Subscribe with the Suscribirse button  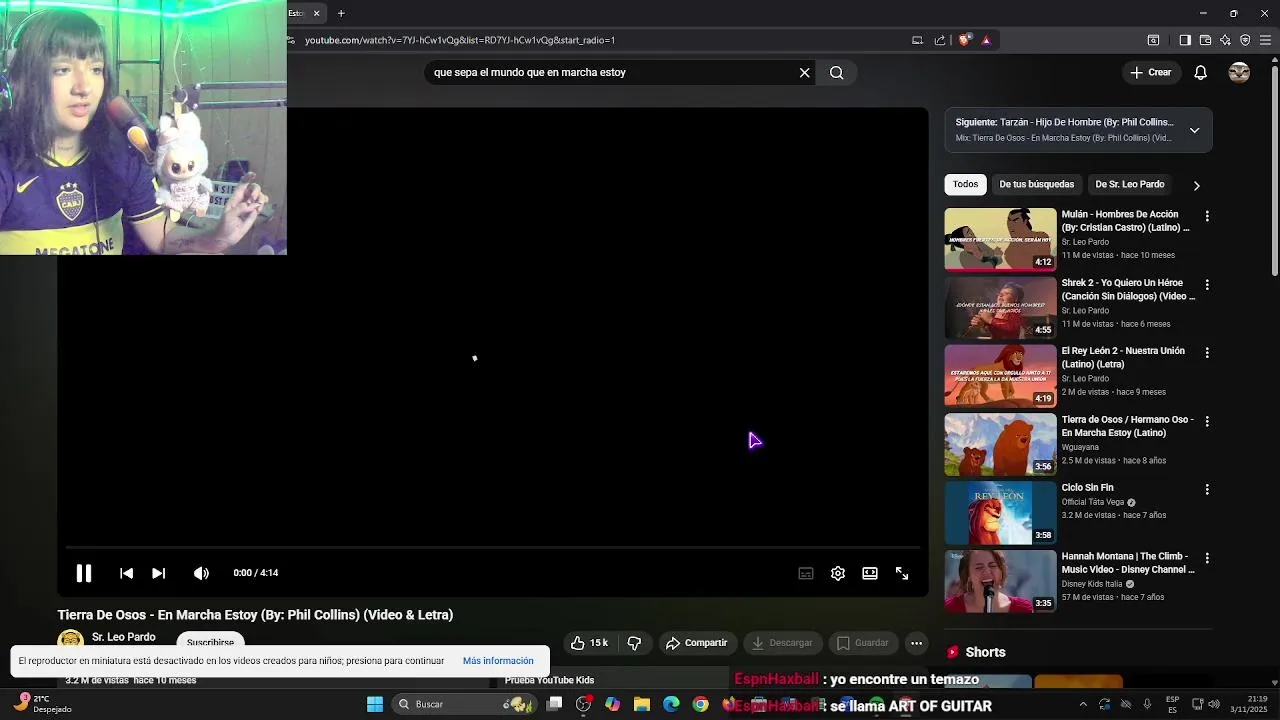(210, 642)
